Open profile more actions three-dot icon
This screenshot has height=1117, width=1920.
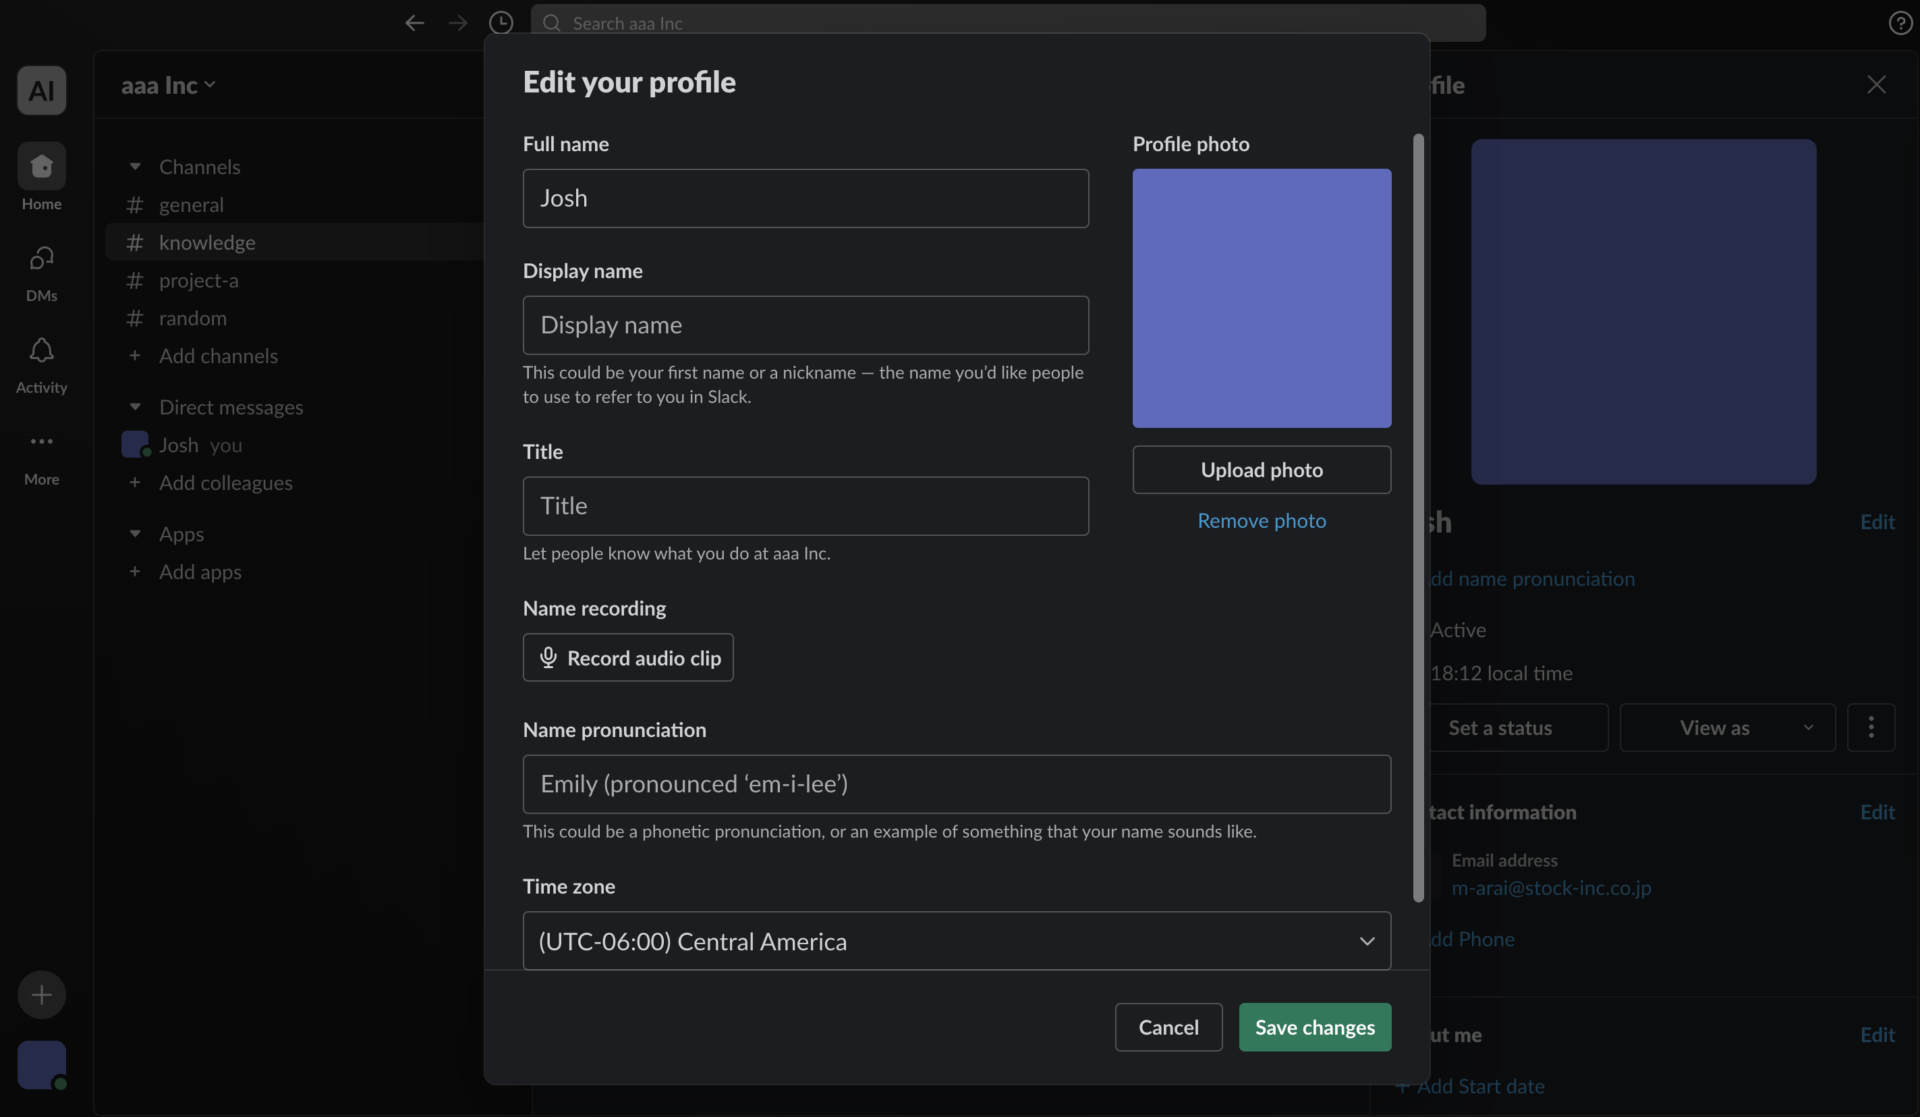[1871, 727]
